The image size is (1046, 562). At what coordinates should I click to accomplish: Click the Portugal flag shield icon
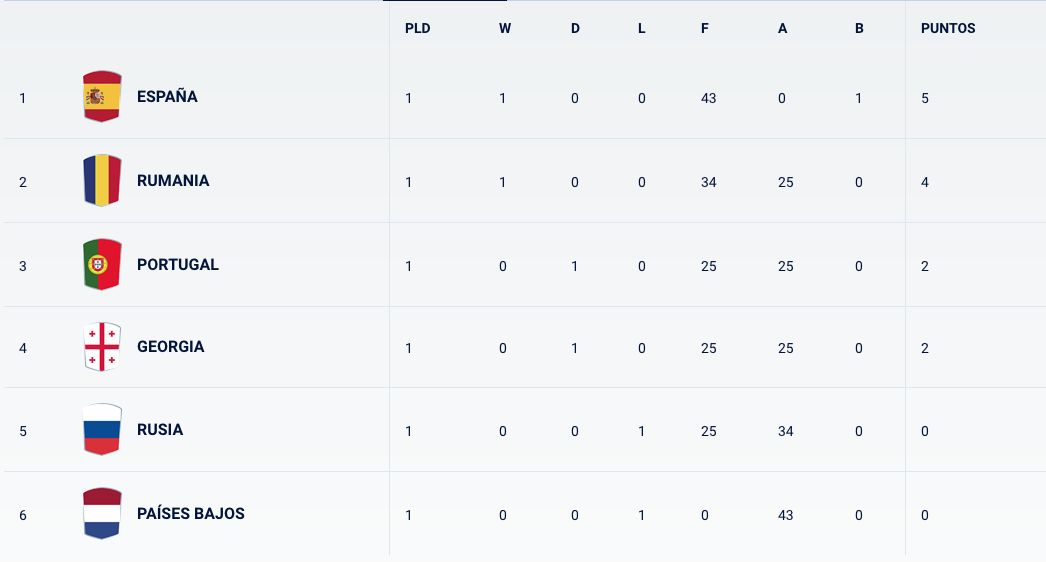(102, 264)
